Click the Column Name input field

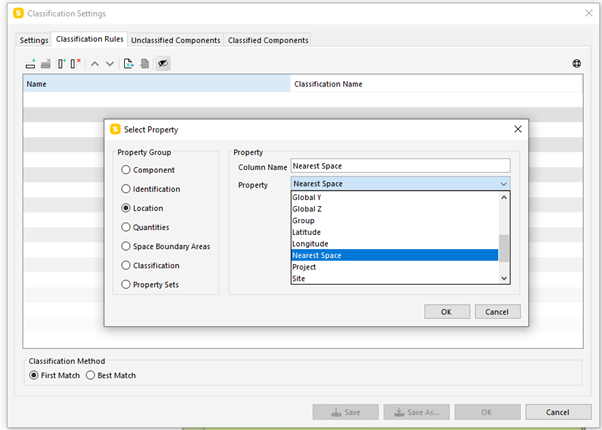point(400,166)
